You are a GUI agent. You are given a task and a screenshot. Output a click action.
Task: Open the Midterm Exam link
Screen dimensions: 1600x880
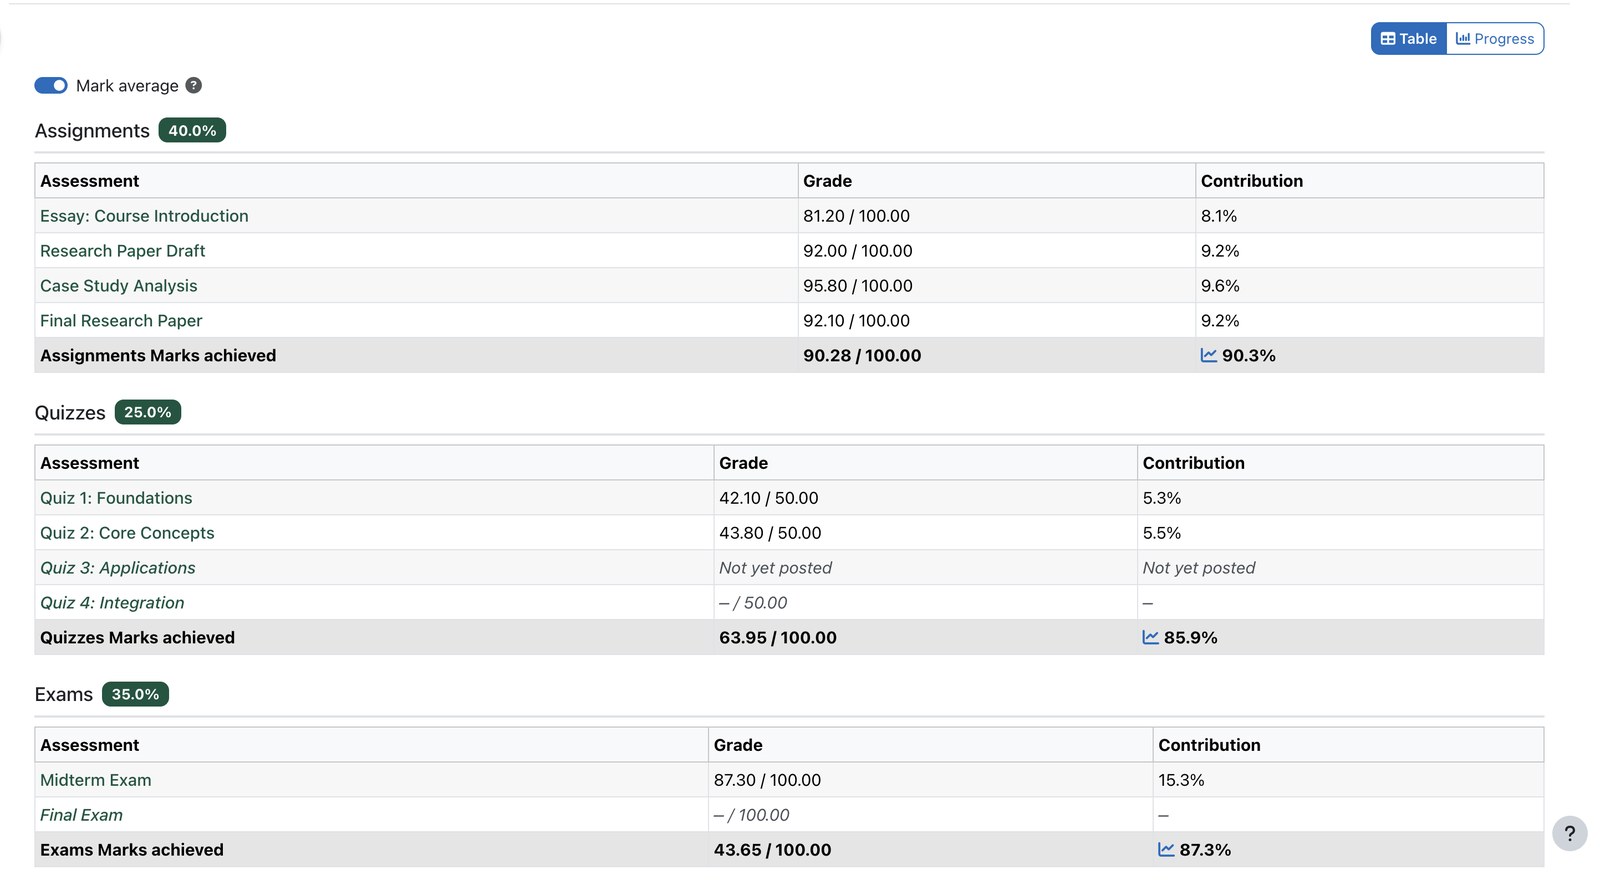[x=96, y=780]
